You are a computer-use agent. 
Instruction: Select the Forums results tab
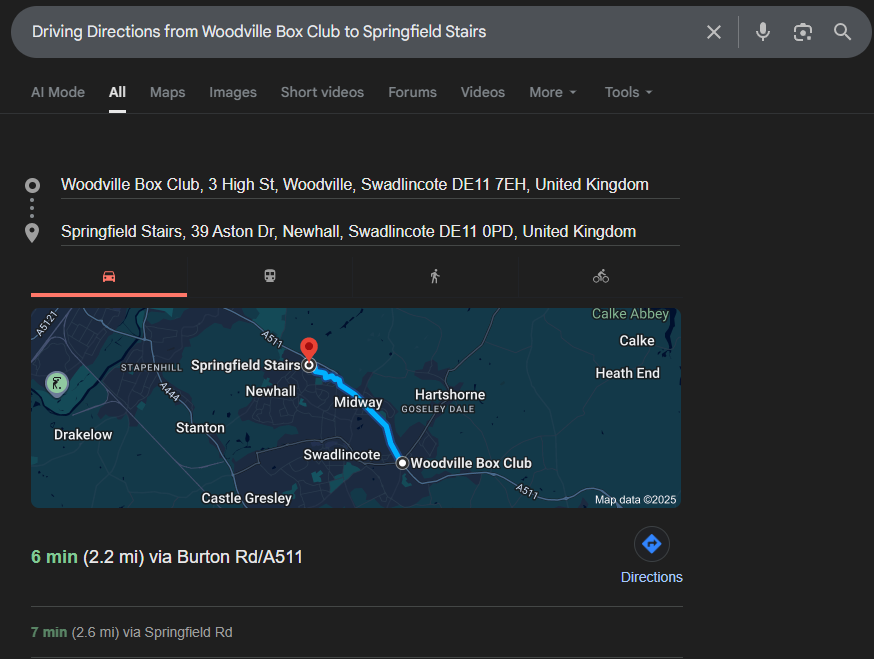[x=412, y=92]
